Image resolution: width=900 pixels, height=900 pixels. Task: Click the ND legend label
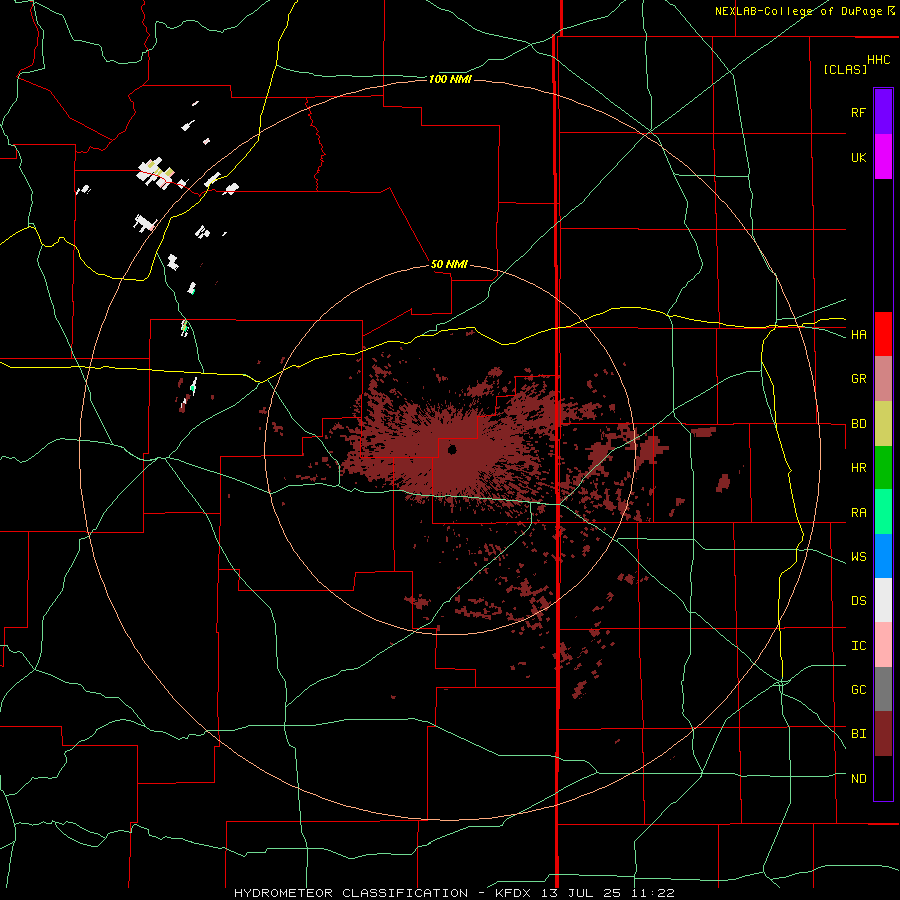pos(858,779)
